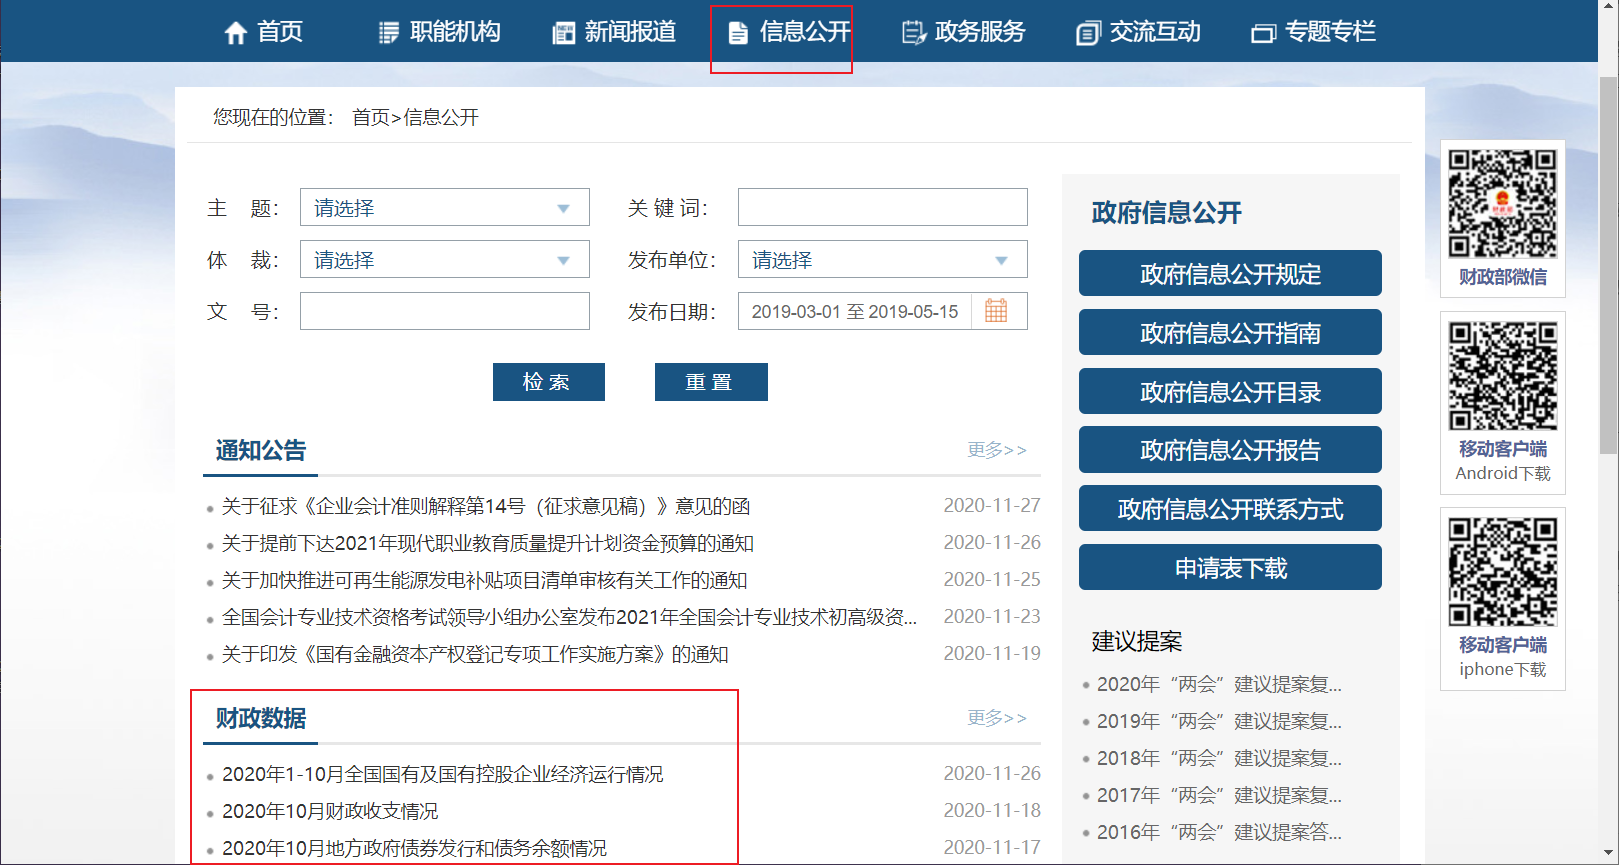Click the 检索 search button
This screenshot has width=1619, height=865.
coord(549,382)
